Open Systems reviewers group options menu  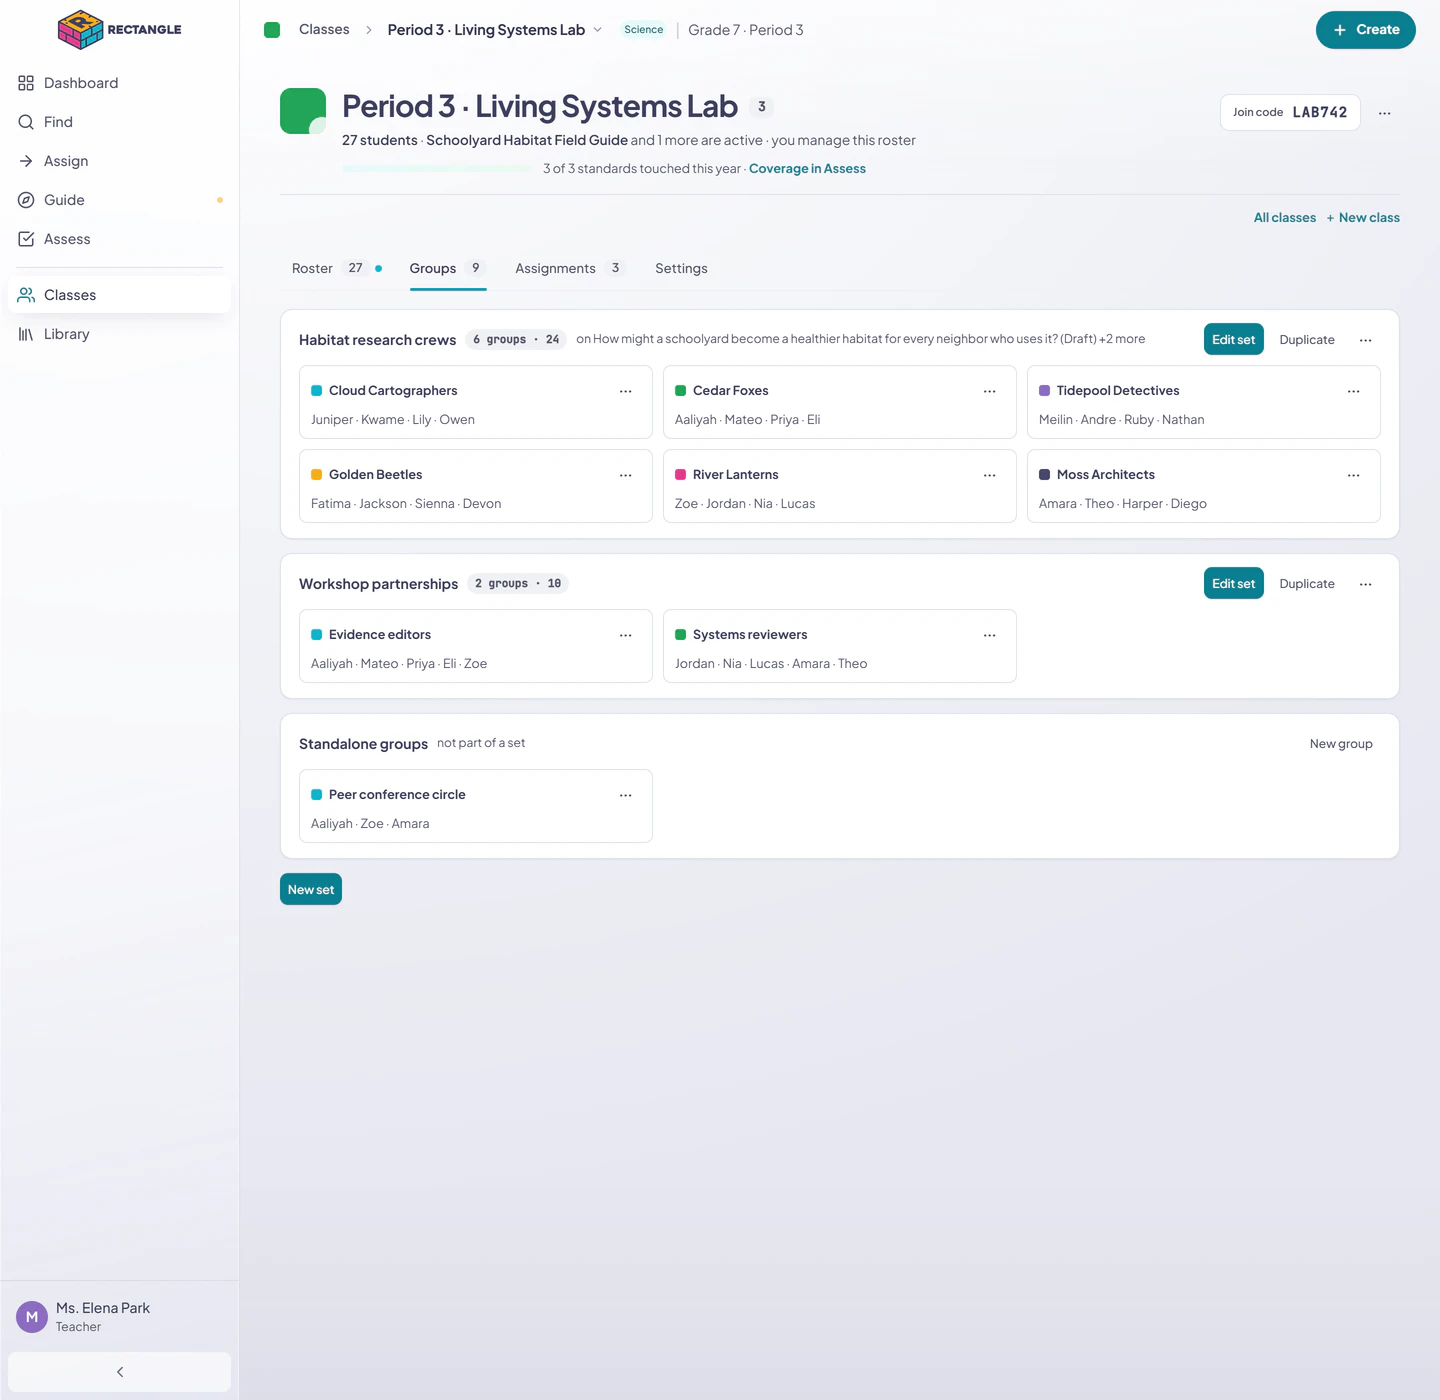click(990, 635)
